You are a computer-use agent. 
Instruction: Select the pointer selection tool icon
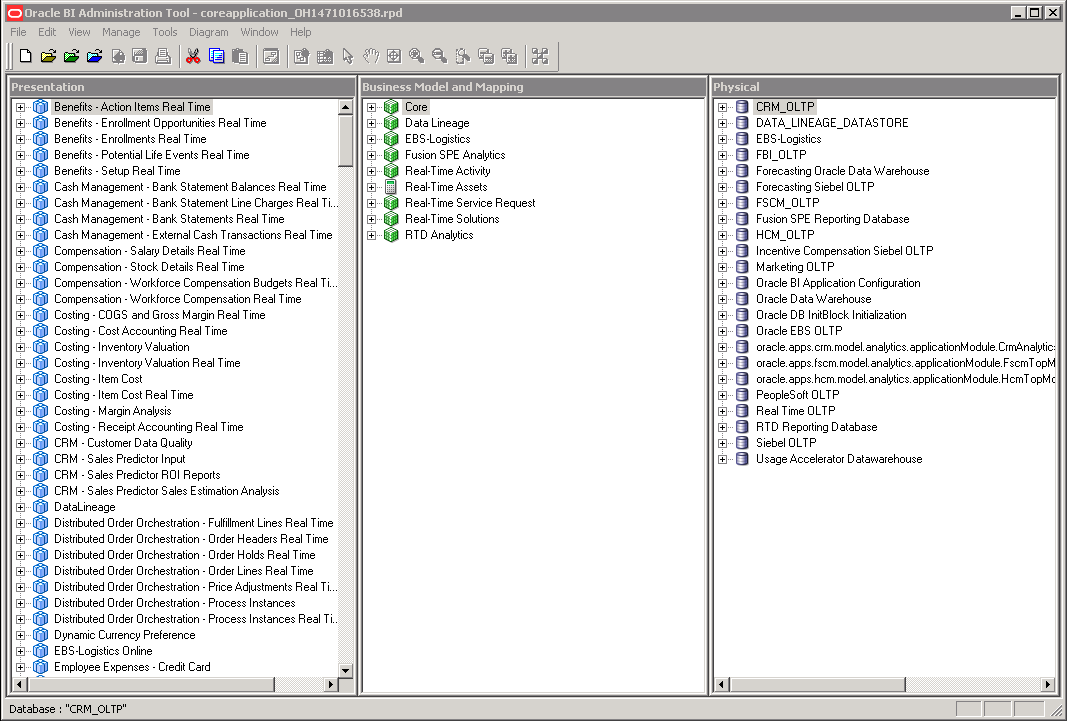[x=346, y=56]
